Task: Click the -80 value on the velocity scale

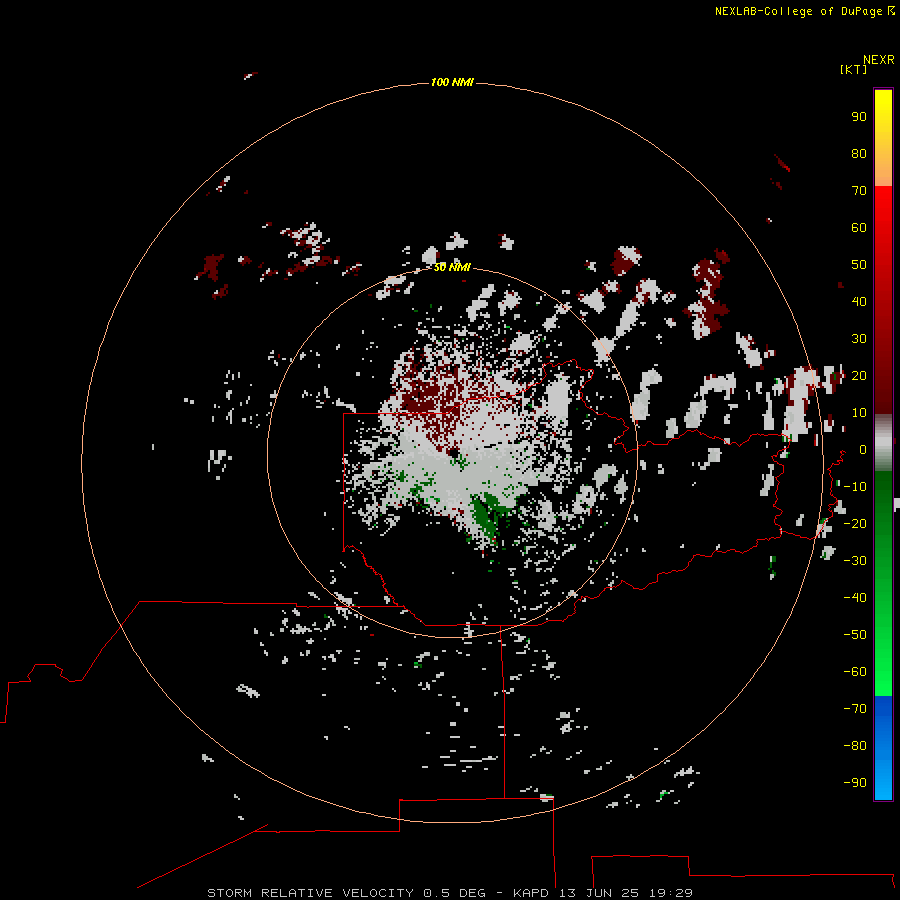Action: pos(855,746)
